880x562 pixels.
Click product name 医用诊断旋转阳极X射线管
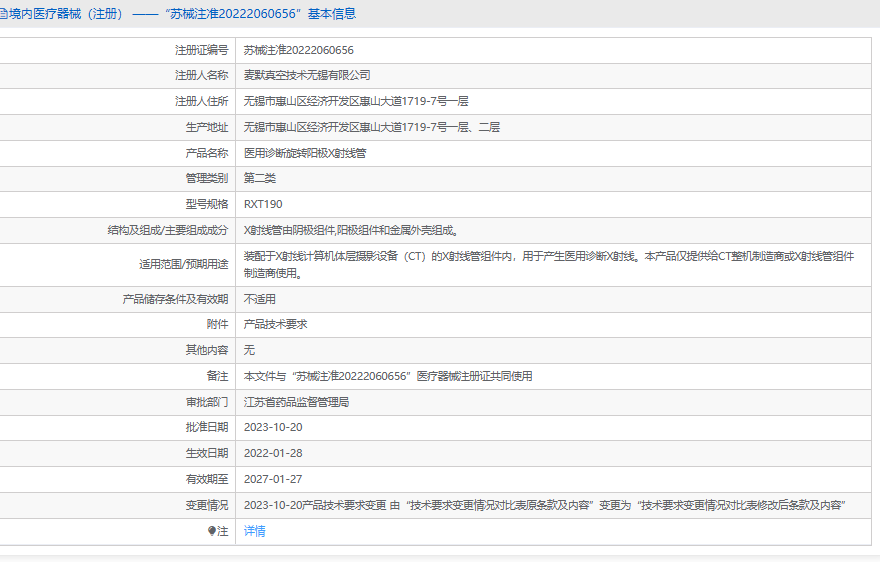tap(305, 153)
